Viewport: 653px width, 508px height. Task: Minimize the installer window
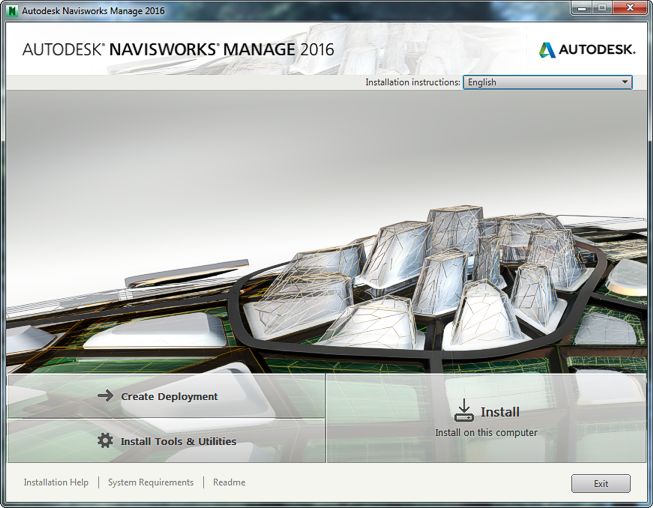click(x=582, y=8)
